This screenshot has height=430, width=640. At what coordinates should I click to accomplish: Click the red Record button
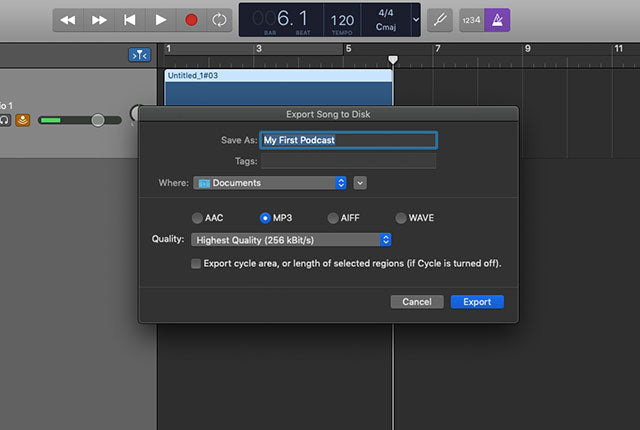click(x=190, y=20)
